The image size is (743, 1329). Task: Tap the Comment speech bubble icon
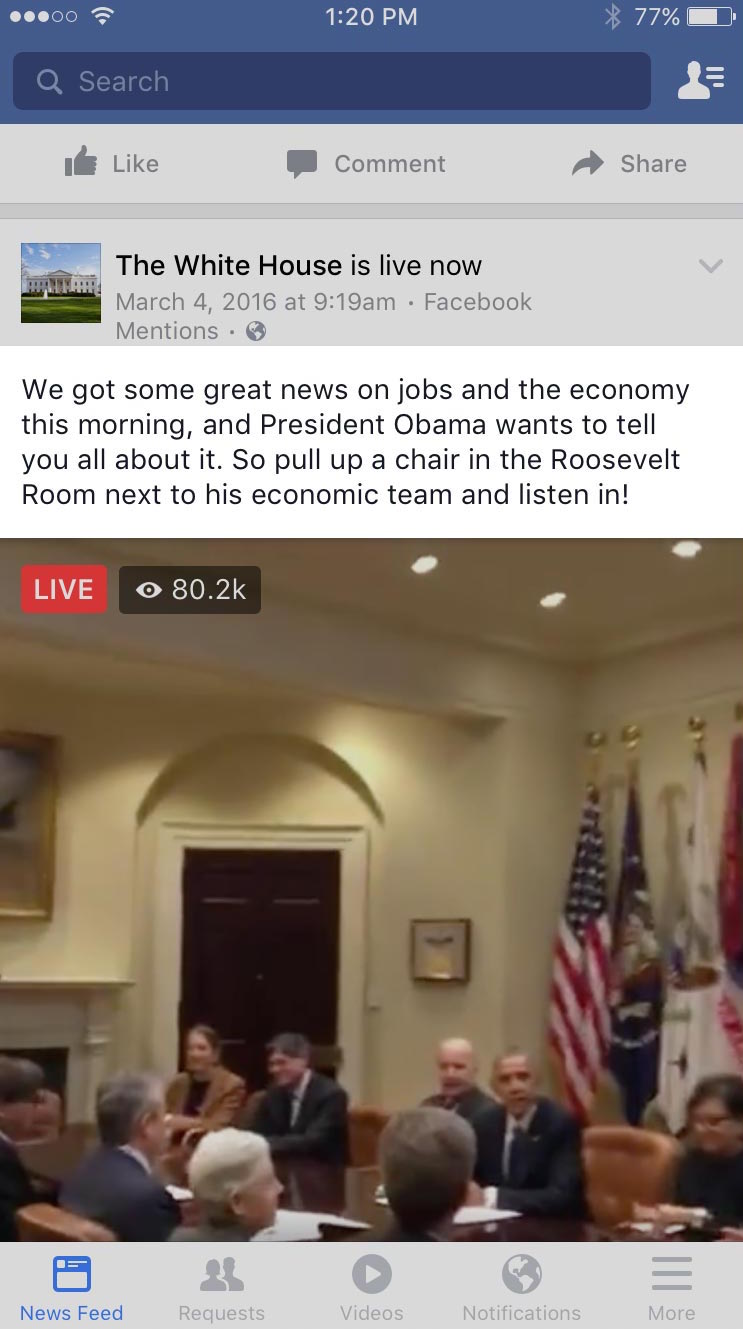tap(302, 164)
